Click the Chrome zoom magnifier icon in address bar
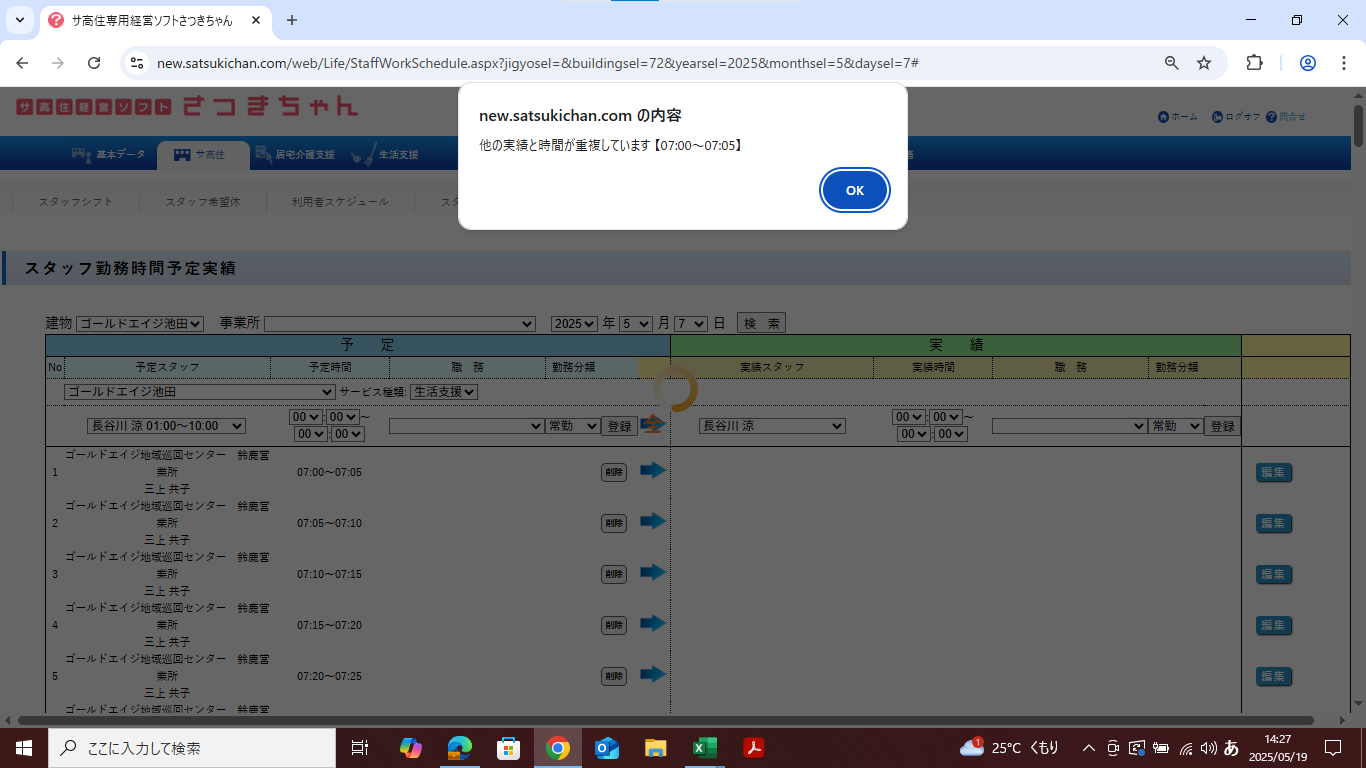Image resolution: width=1366 pixels, height=768 pixels. (x=1172, y=63)
